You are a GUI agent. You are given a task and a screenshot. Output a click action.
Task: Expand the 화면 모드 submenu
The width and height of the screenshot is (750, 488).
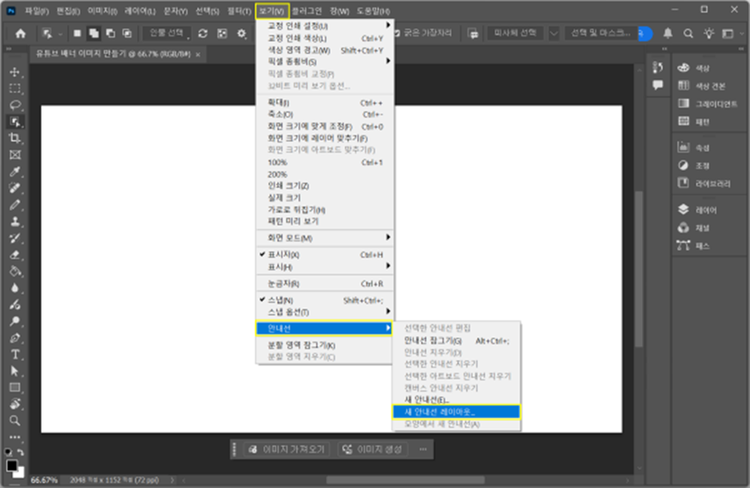[324, 238]
